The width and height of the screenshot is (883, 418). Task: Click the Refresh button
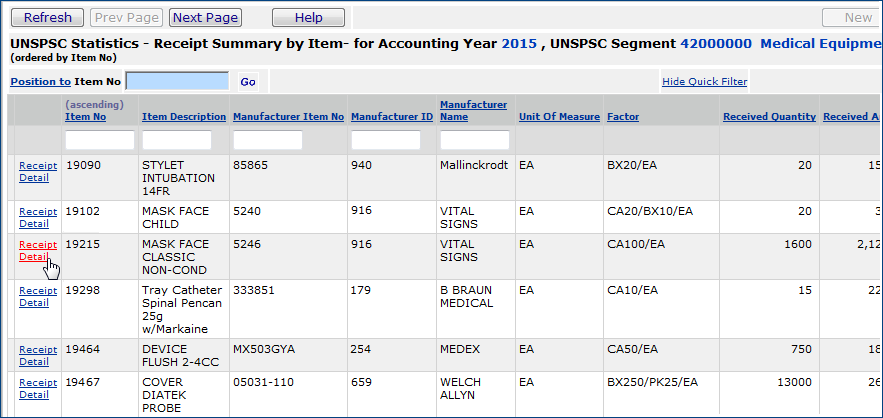47,18
